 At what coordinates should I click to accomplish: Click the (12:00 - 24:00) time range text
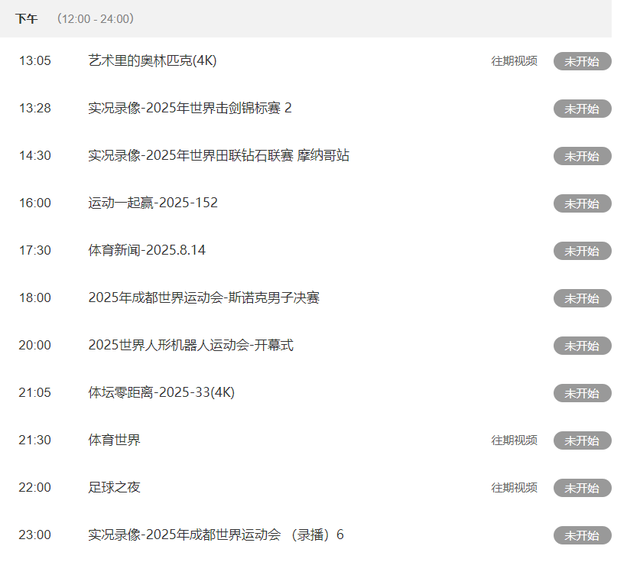tap(96, 19)
